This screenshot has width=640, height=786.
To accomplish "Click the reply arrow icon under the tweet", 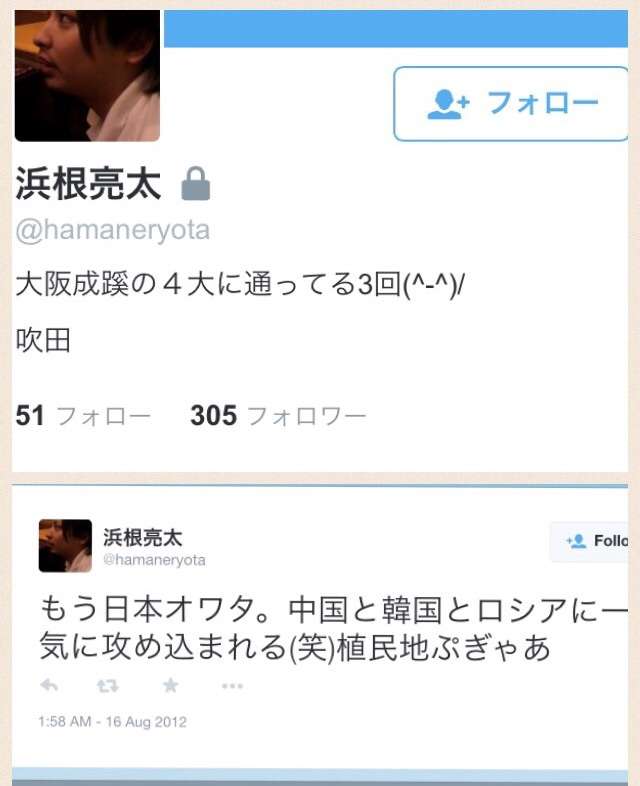I will 49,685.
